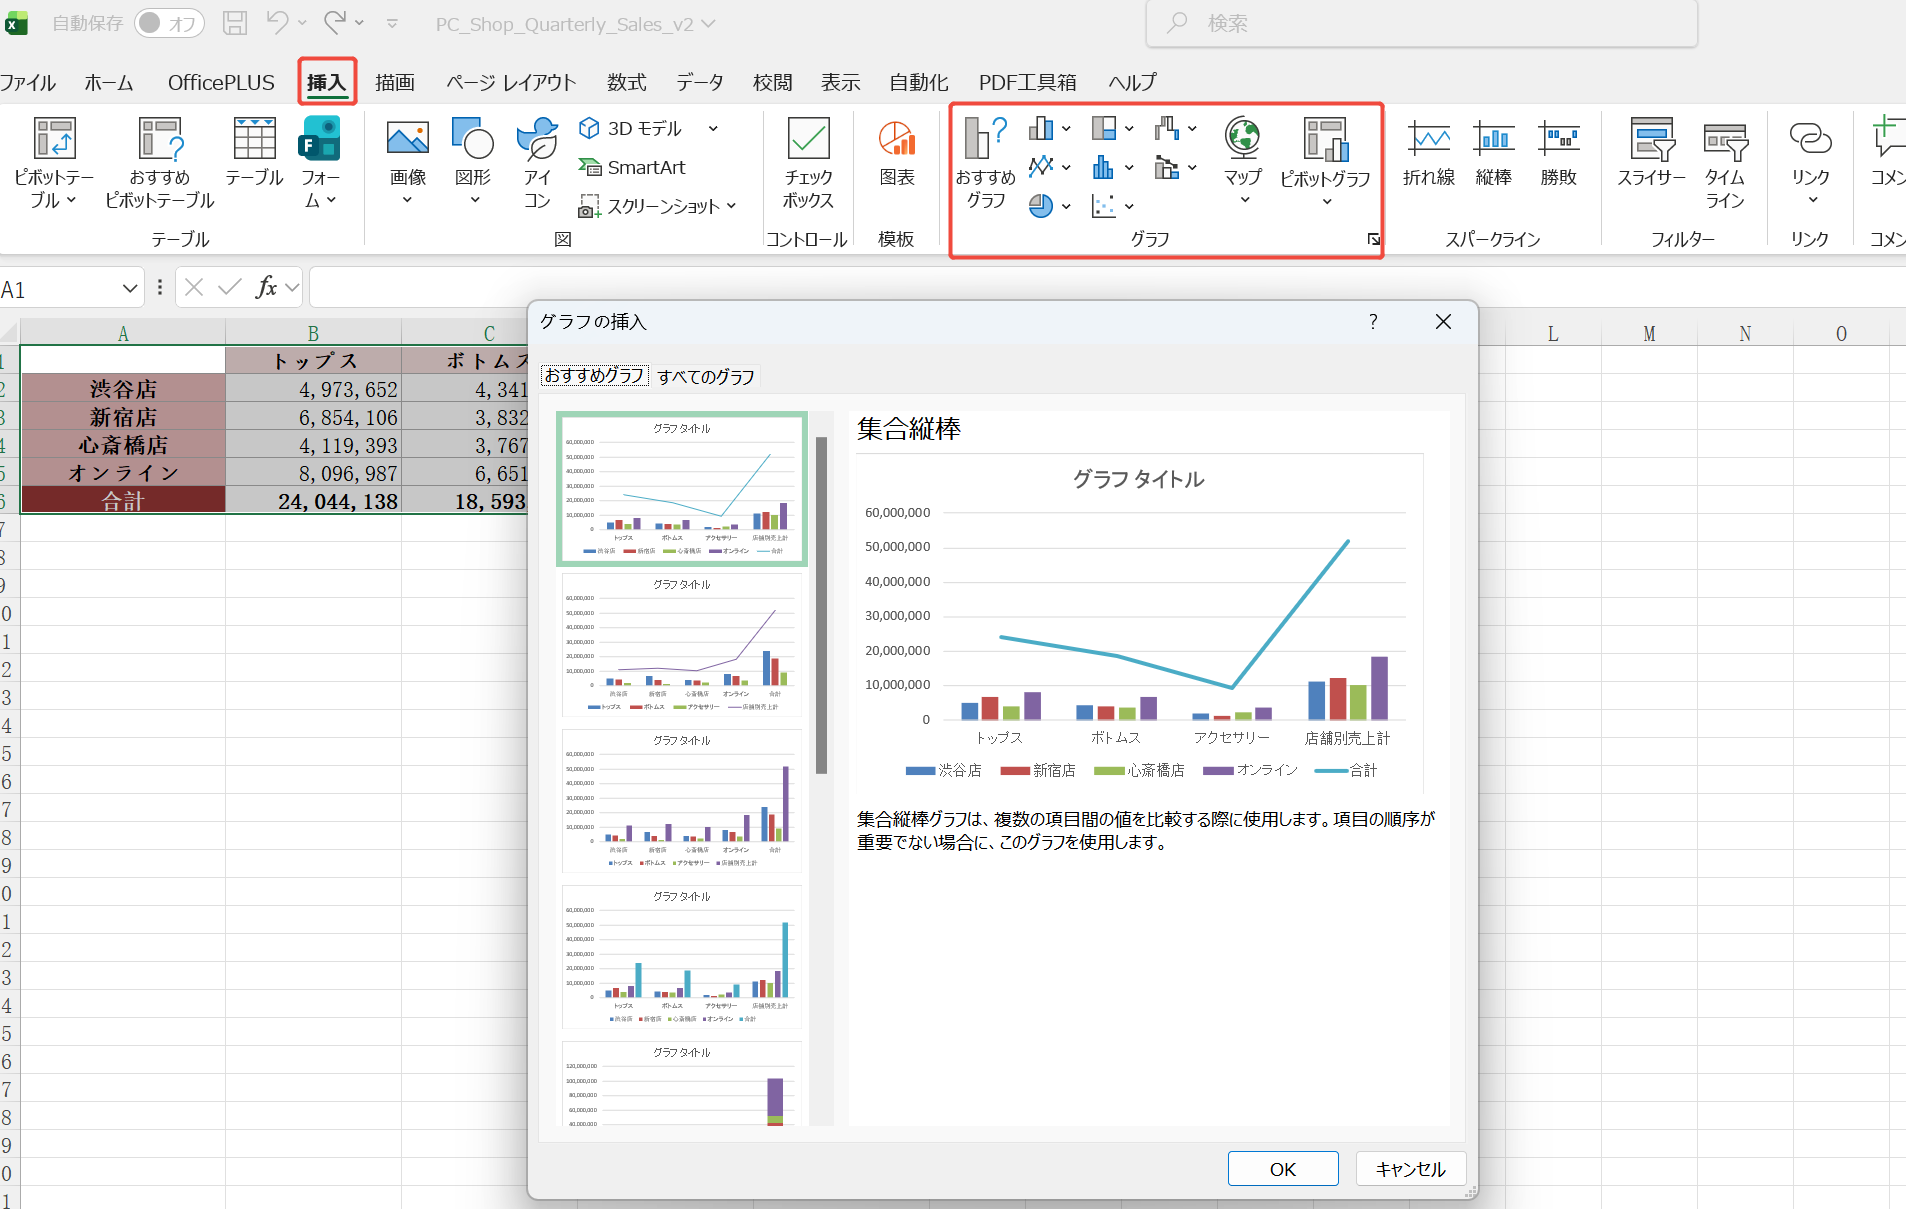Insert a waterfall or stock chart
The image size is (1906, 1209).
(x=1175, y=128)
